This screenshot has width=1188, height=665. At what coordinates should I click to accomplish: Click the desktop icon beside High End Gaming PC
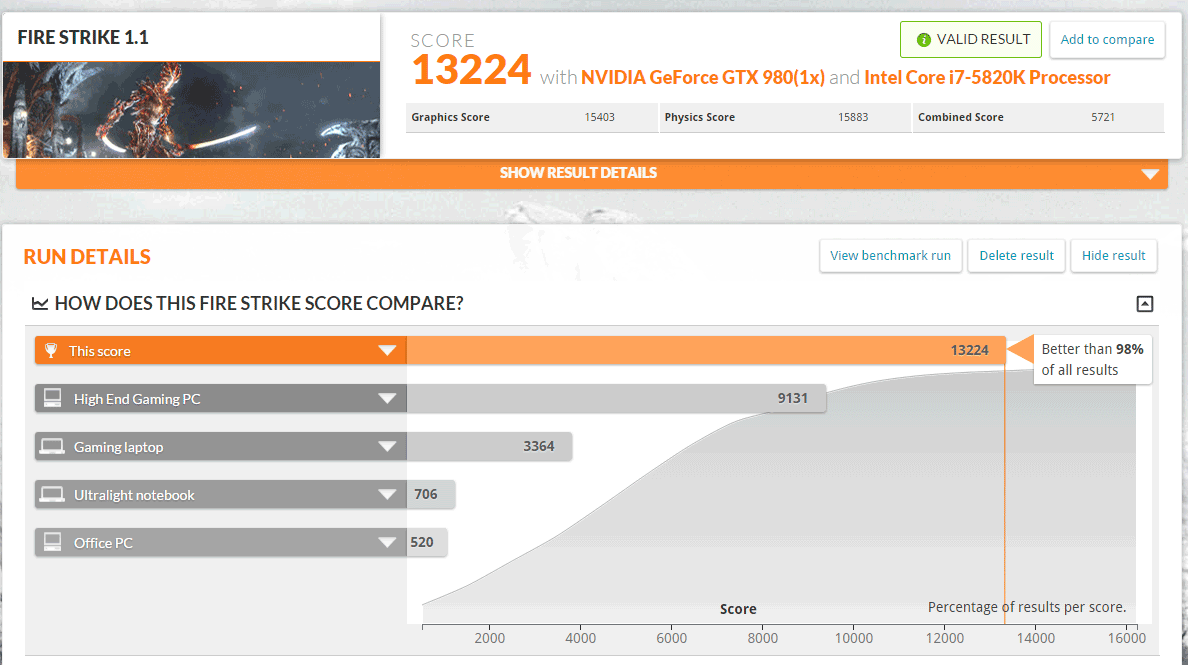[x=52, y=398]
